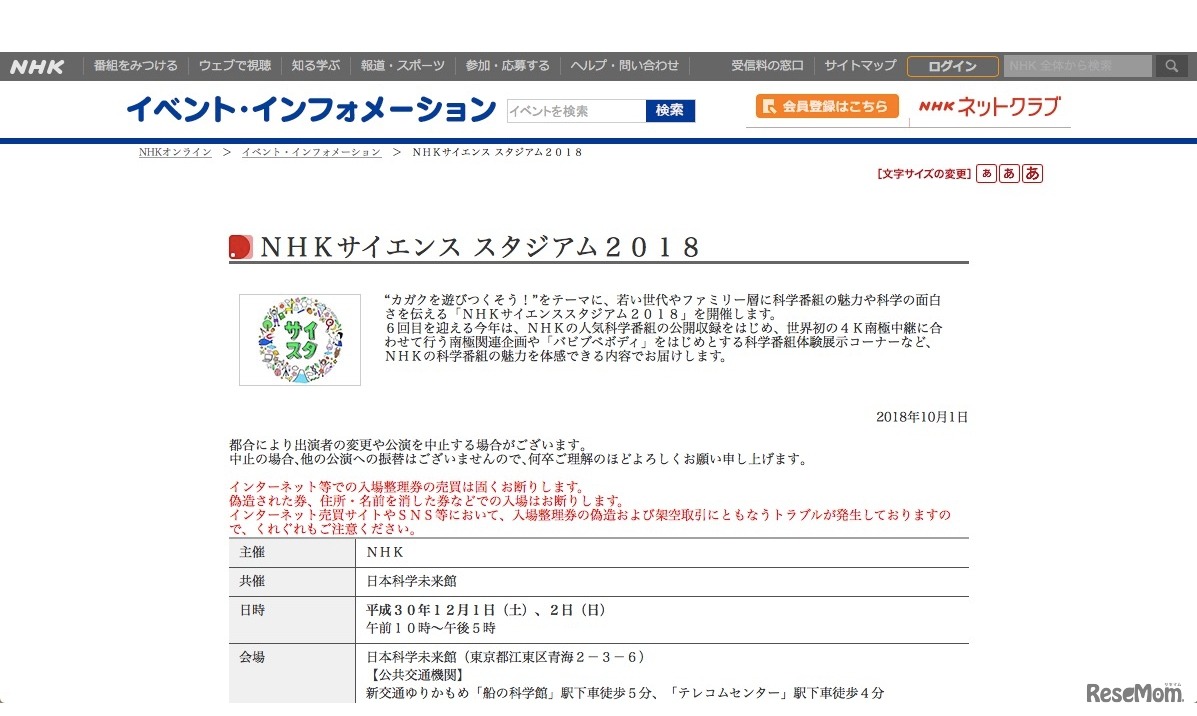Follow the NHKオンライン breadcrumb link
Image resolution: width=1197 pixels, height=716 pixels.
(176, 152)
